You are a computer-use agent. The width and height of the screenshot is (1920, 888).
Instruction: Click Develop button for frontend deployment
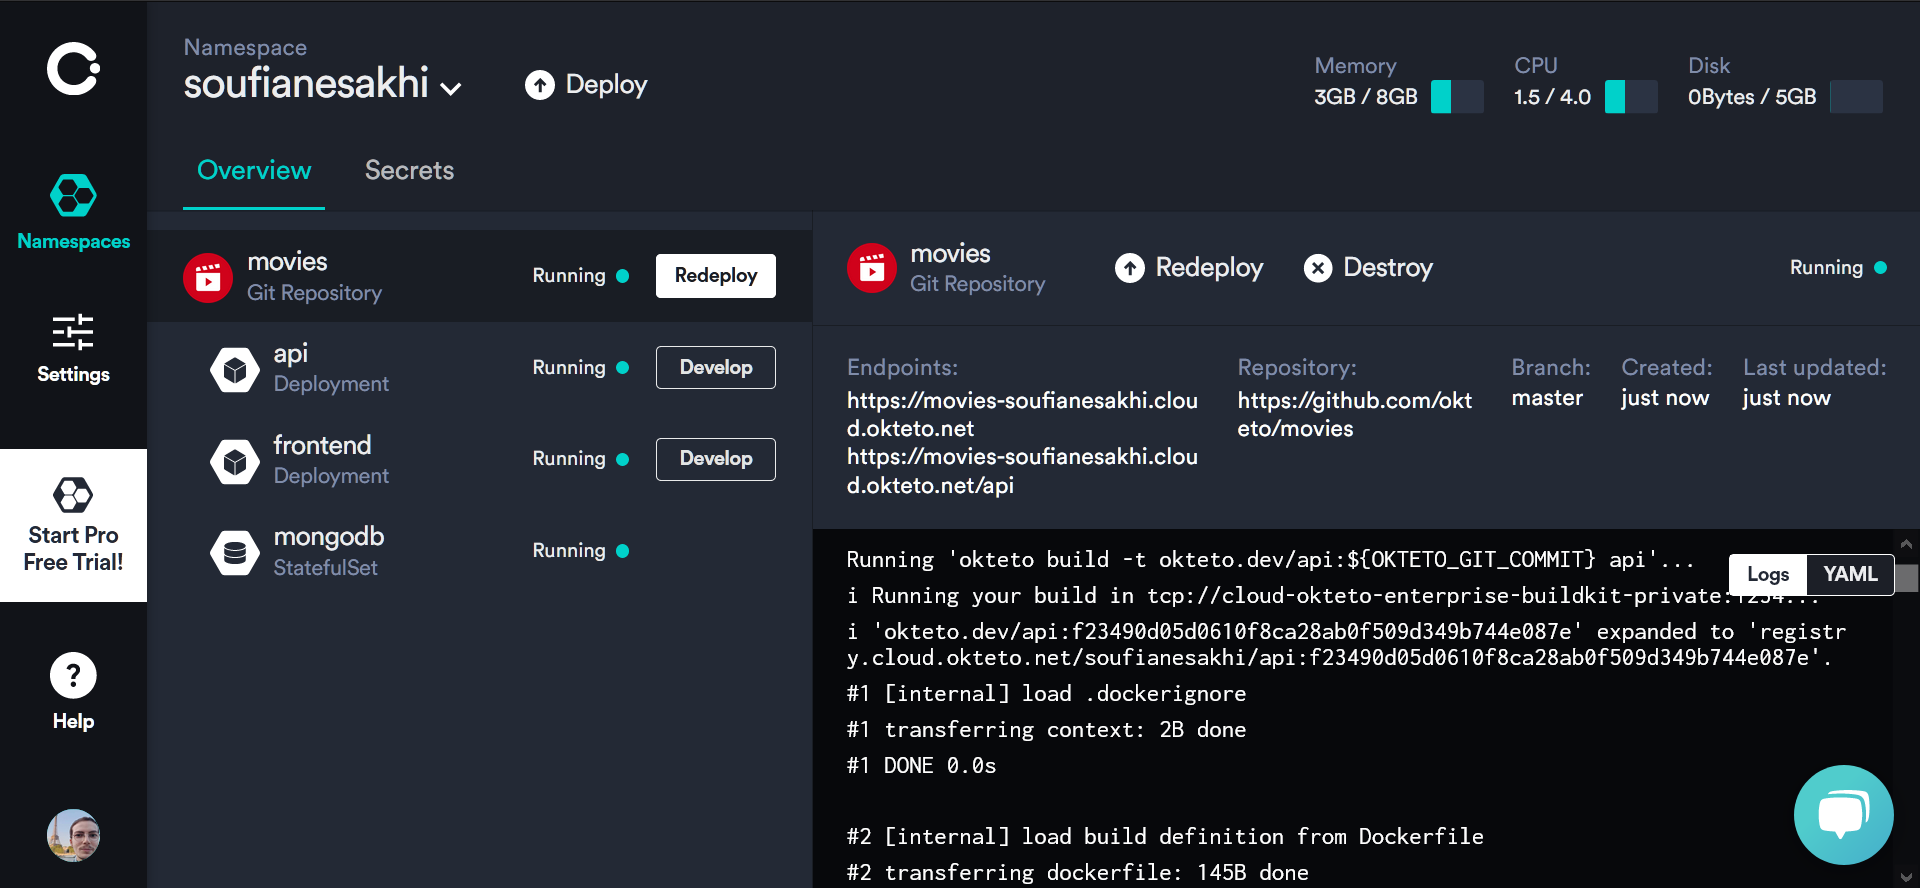click(715, 459)
